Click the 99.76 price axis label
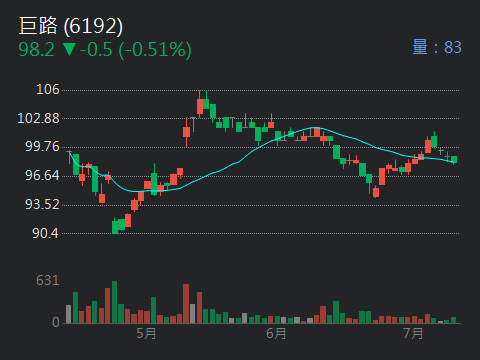 click(42, 146)
